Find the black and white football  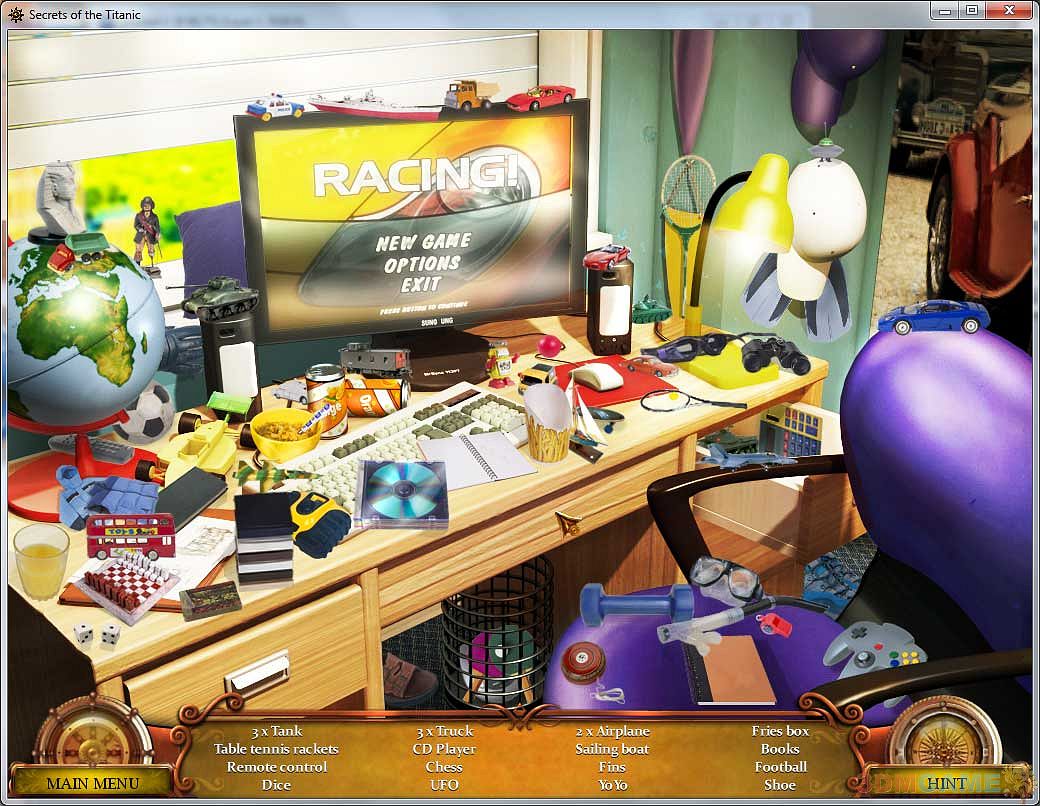pos(146,411)
